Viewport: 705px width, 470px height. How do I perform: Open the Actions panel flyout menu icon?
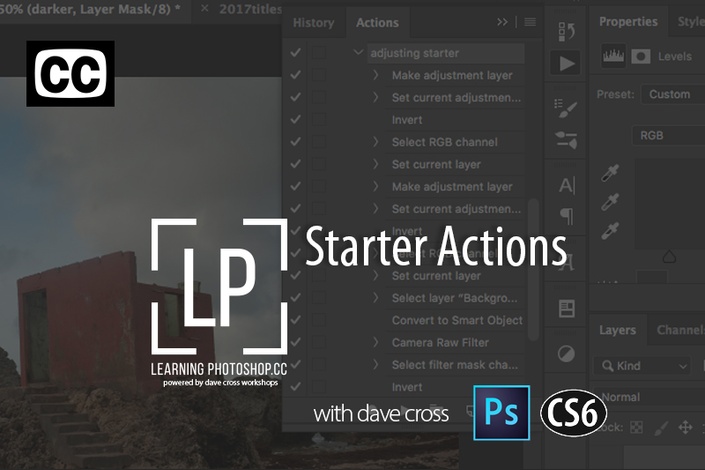click(530, 22)
